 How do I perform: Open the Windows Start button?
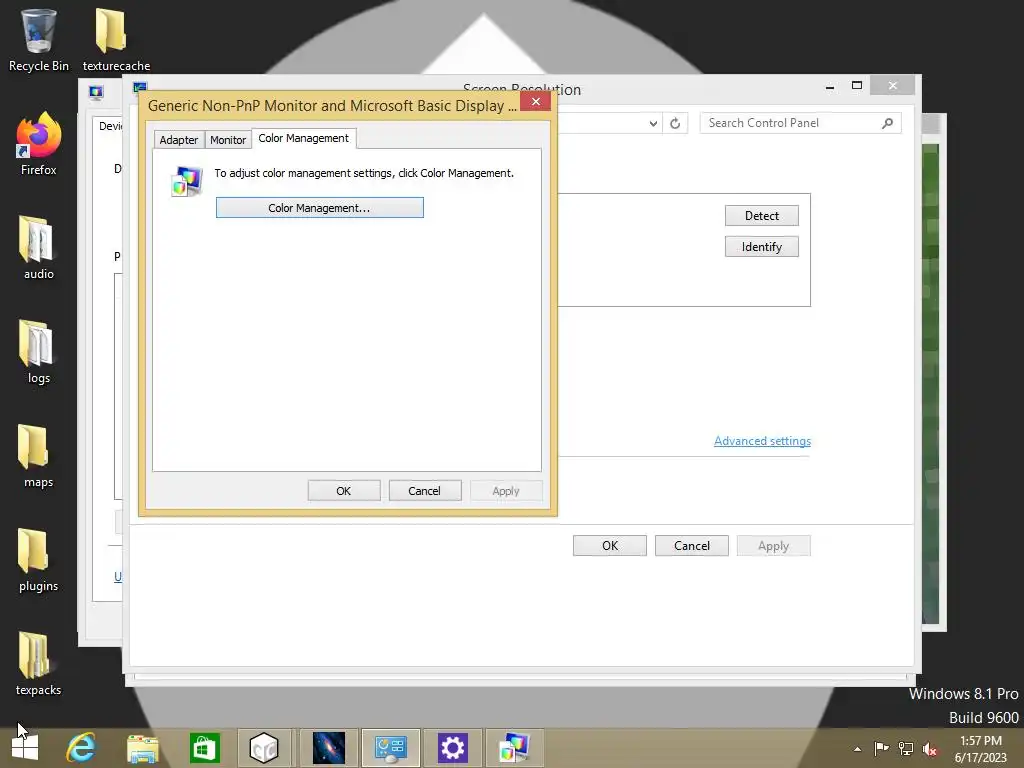[x=25, y=748]
